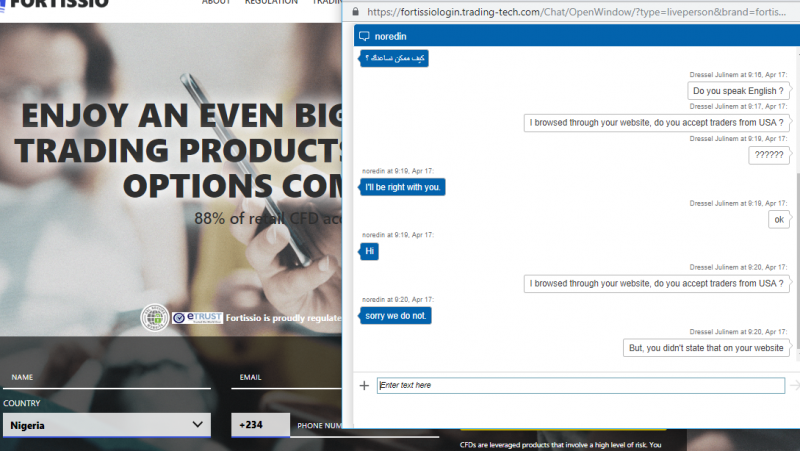This screenshot has width=800, height=451.
Task: Click the send arrow next to the text box
Action: [795, 385]
